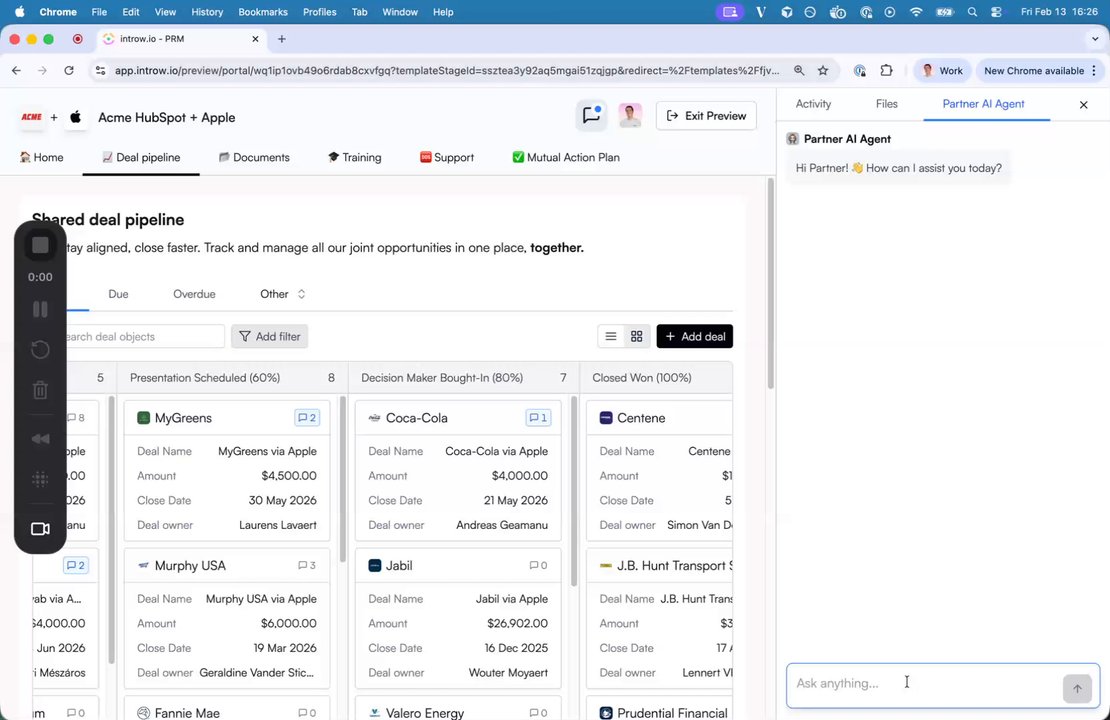Open Coca-Cola card comments badge
Viewport: 1110px width, 720px height.
(x=538, y=418)
